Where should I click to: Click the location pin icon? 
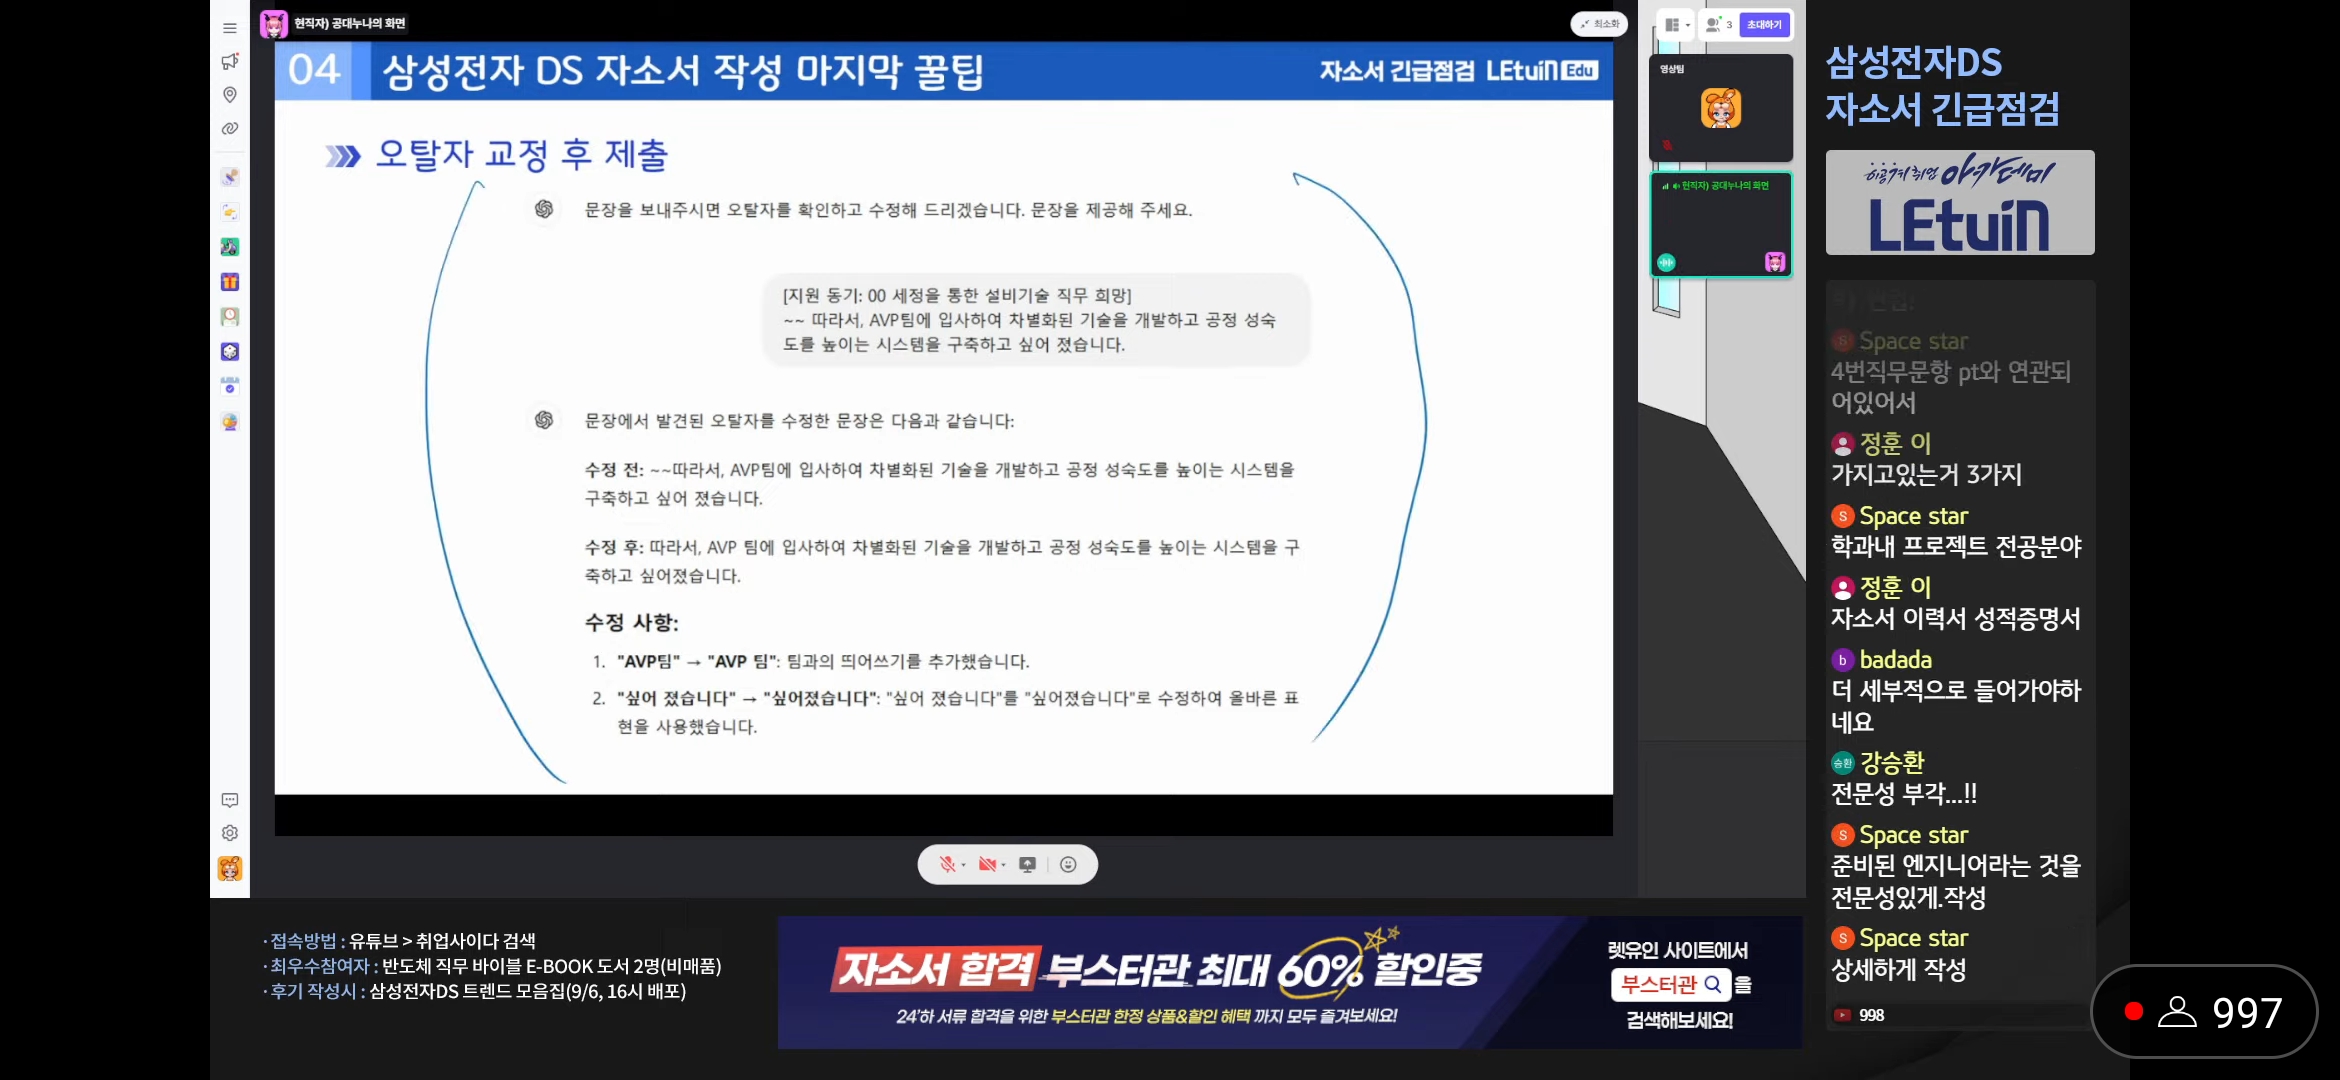pos(230,95)
